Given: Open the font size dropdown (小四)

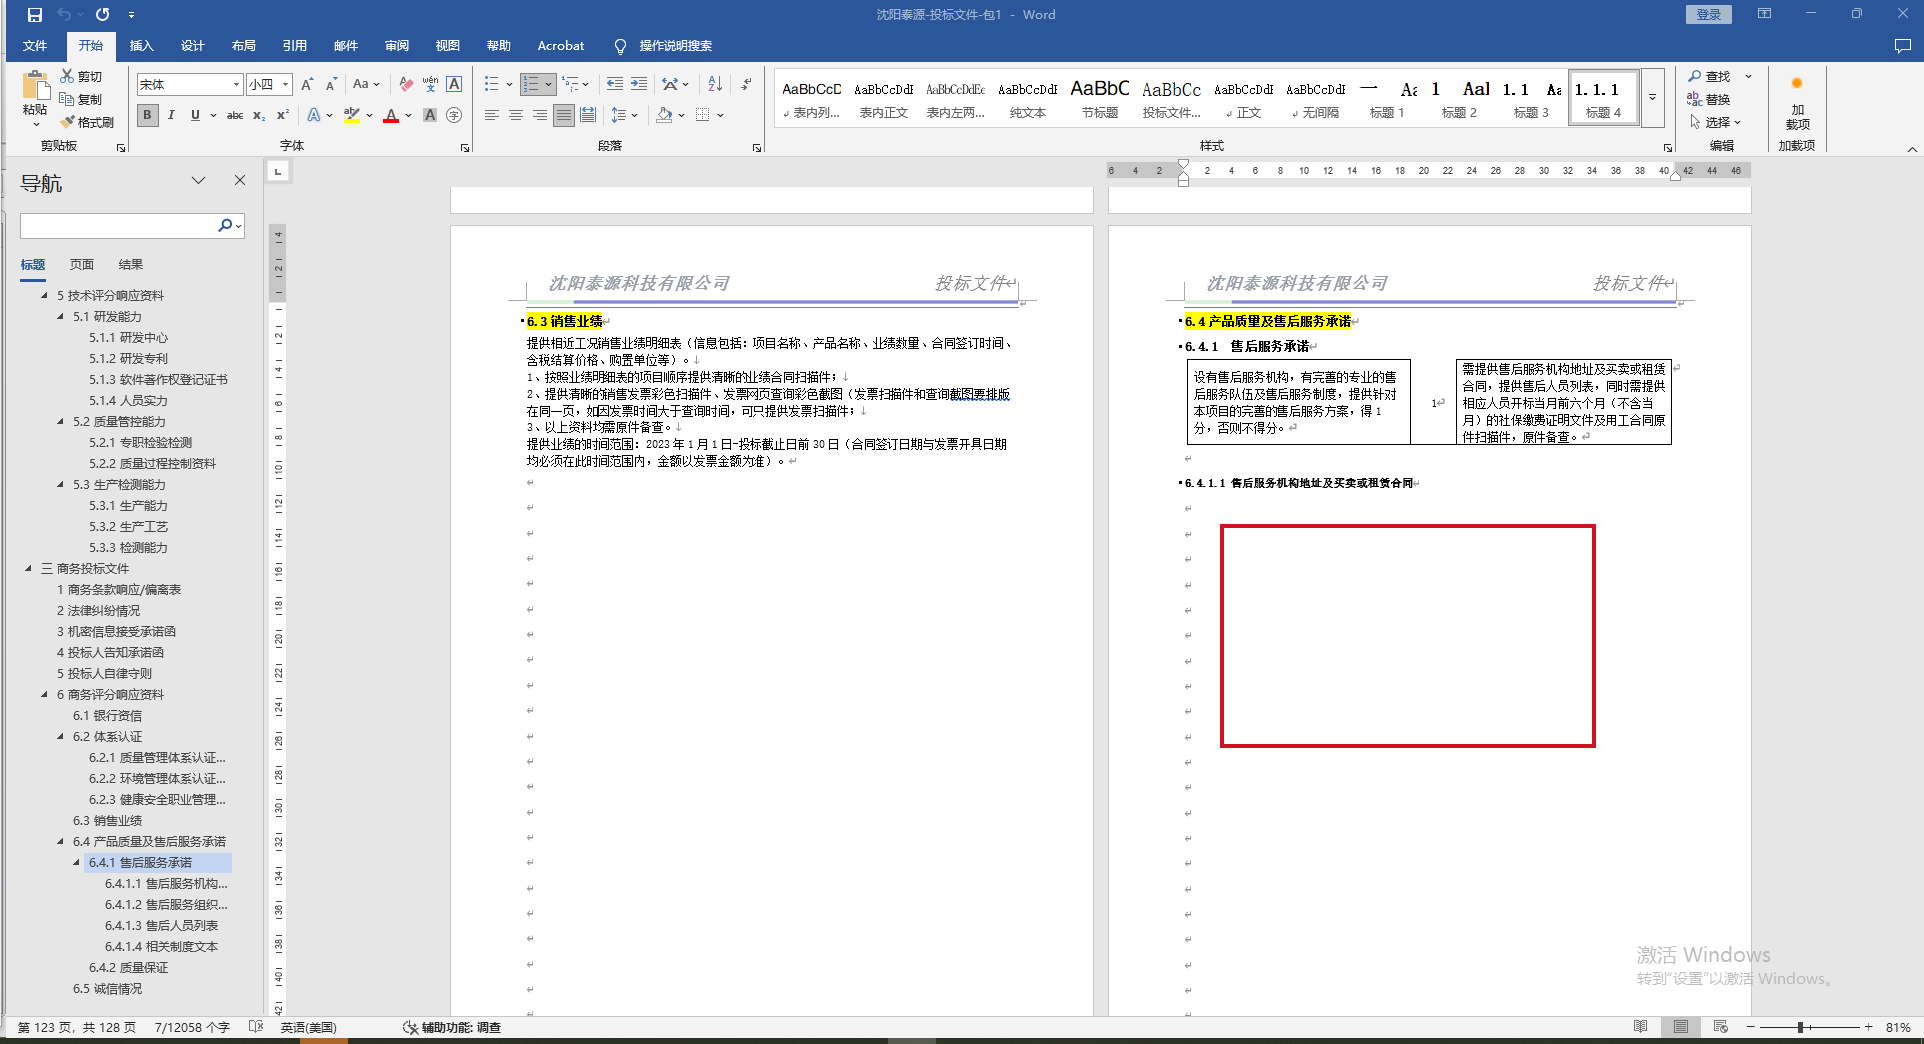Looking at the screenshot, I should [x=285, y=85].
